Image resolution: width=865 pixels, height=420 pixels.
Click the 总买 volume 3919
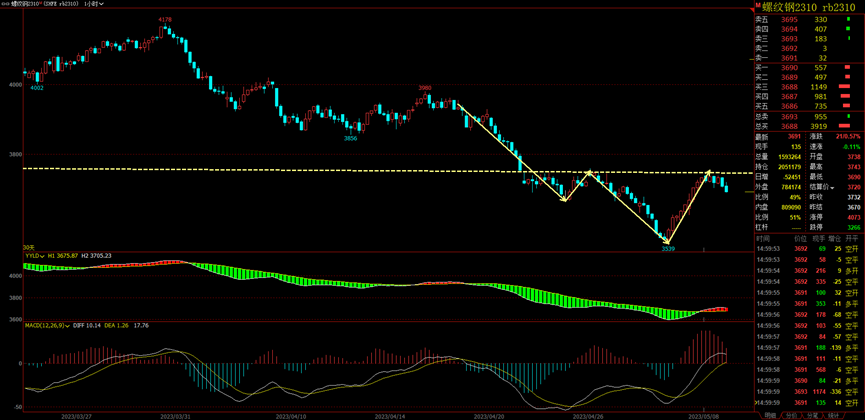(819, 126)
